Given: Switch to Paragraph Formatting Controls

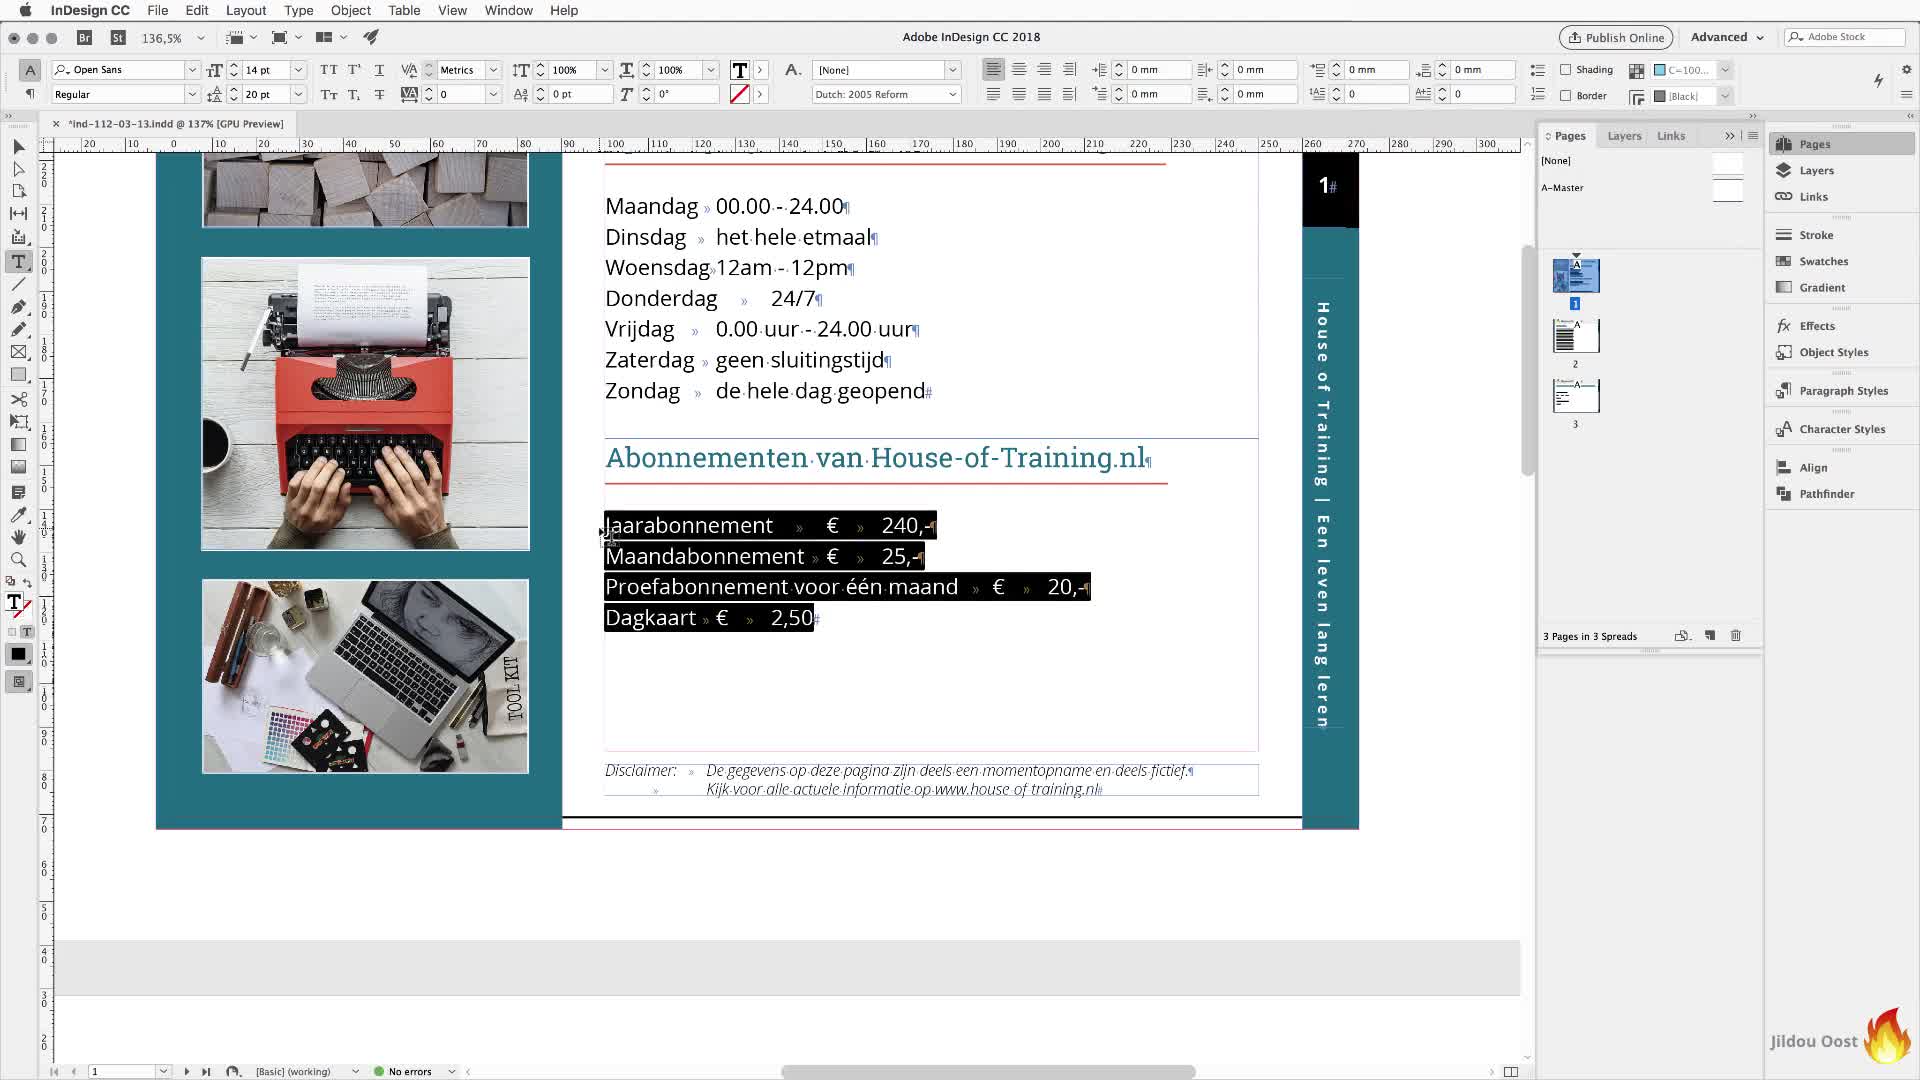Looking at the screenshot, I should 30,94.
